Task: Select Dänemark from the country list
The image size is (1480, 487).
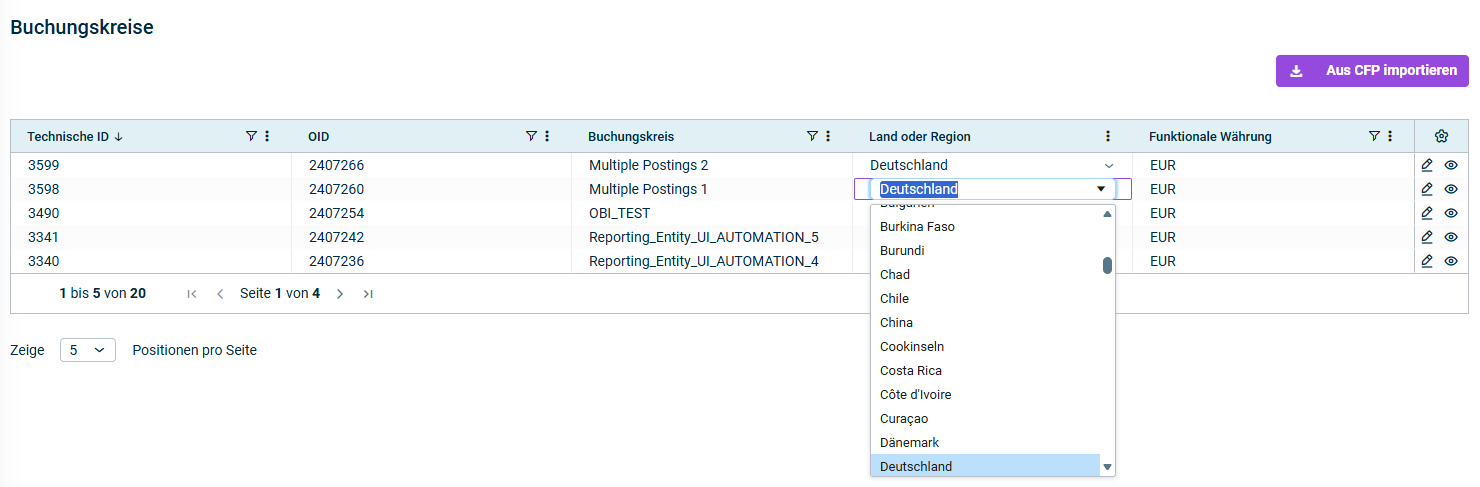Action: pos(909,442)
